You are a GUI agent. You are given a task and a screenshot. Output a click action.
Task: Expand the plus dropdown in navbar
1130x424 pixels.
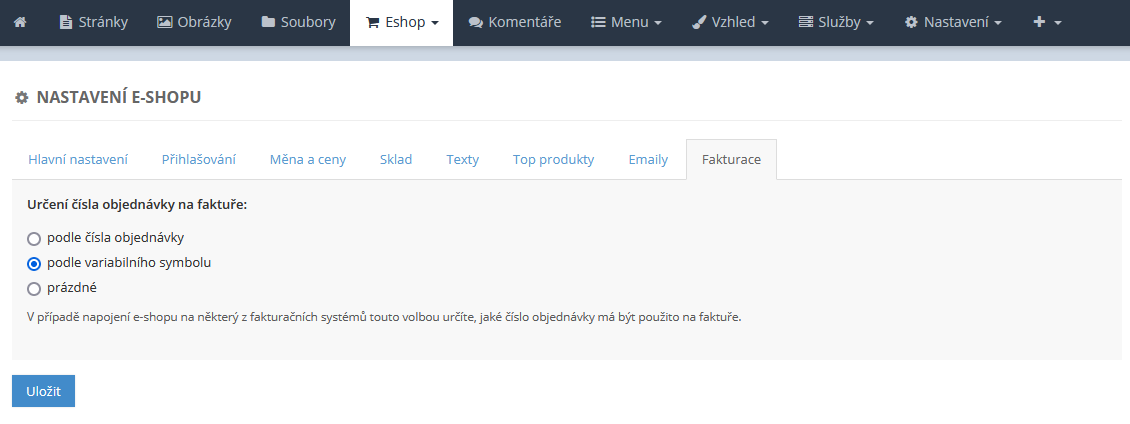pos(1047,22)
